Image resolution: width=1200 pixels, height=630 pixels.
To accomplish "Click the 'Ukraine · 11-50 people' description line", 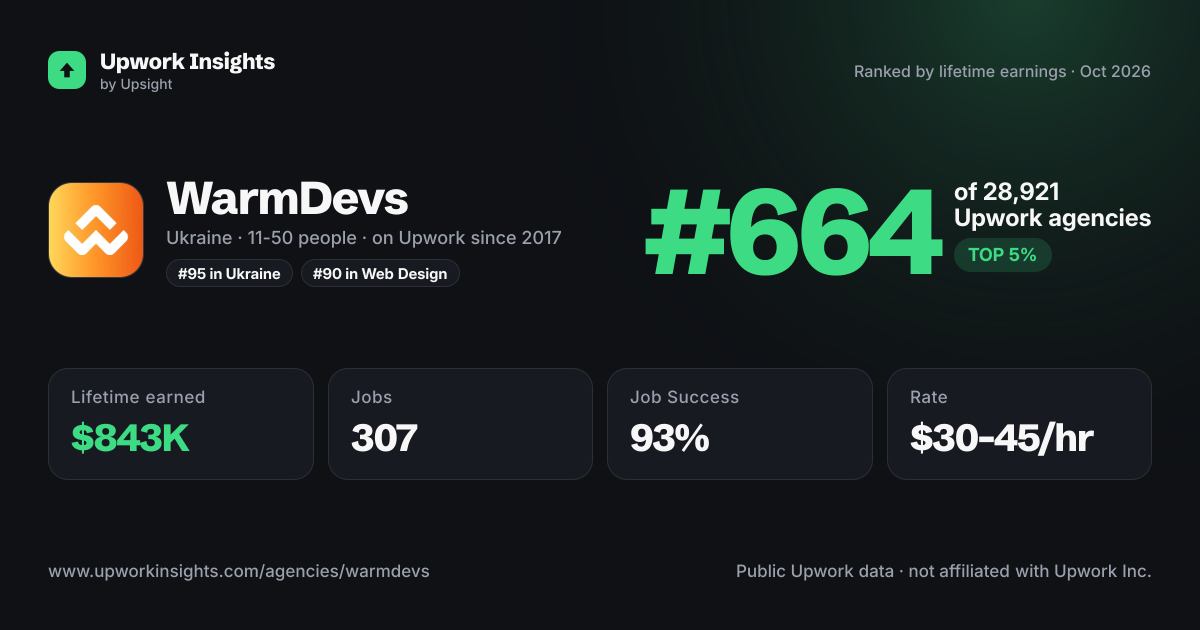I will coord(364,238).
